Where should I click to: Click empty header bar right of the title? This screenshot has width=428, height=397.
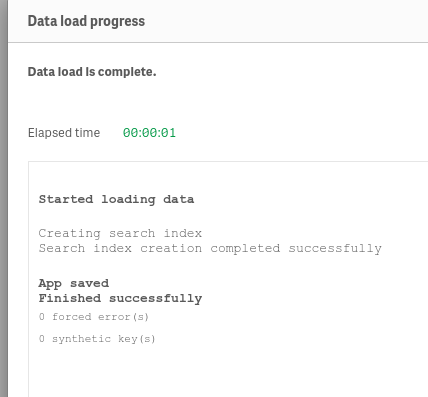287,21
